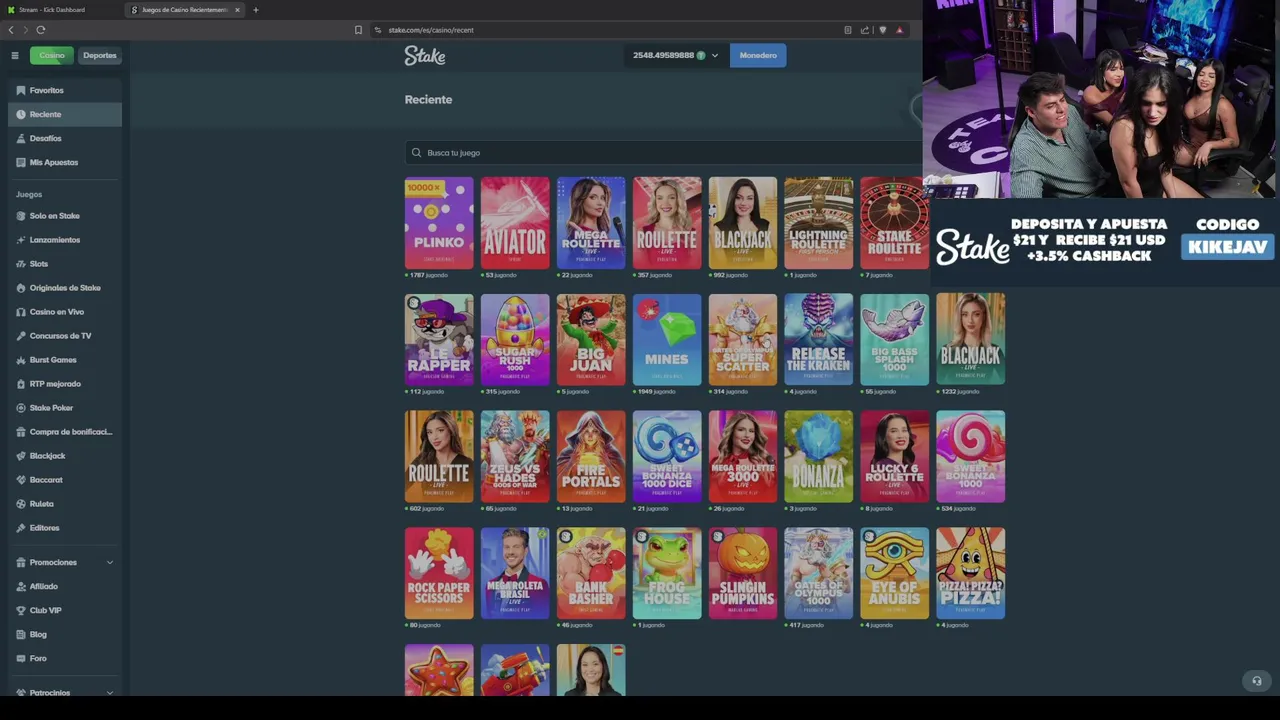Click the Brave Rewards triangle icon
Viewport: 1280px width, 720px height.
(x=899, y=30)
